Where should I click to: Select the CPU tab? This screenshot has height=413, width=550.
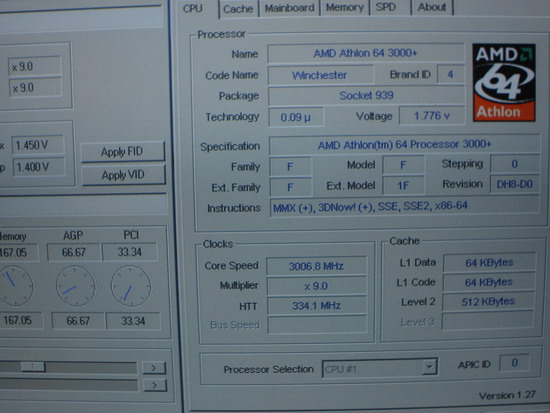[193, 8]
